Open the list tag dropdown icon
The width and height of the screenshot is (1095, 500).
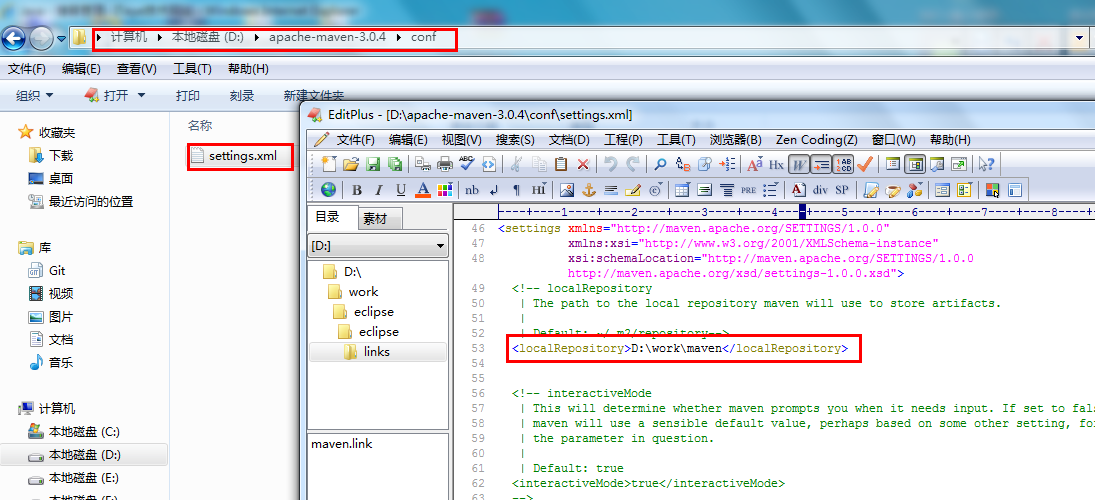[x=771, y=189]
